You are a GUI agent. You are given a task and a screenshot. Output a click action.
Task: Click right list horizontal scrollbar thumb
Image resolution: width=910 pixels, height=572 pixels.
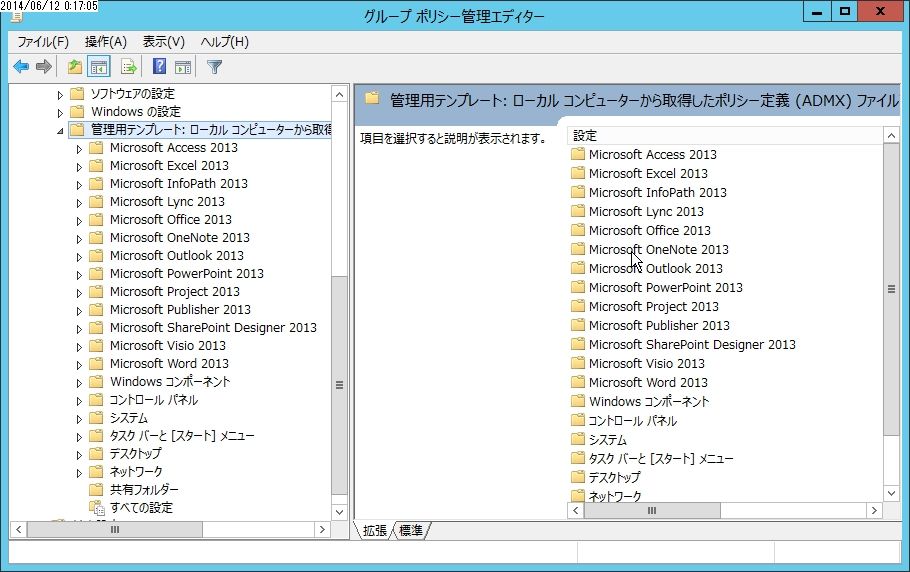[x=652, y=511]
